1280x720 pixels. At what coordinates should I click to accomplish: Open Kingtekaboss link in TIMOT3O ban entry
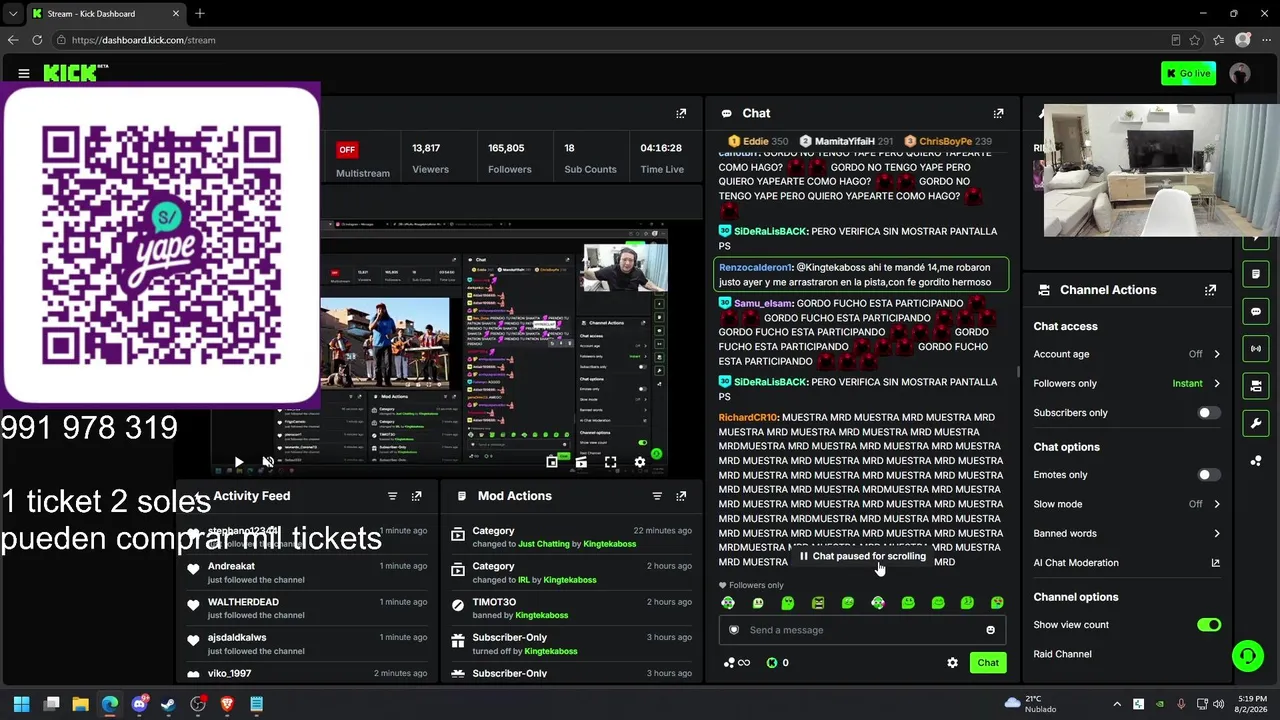[x=542, y=615]
